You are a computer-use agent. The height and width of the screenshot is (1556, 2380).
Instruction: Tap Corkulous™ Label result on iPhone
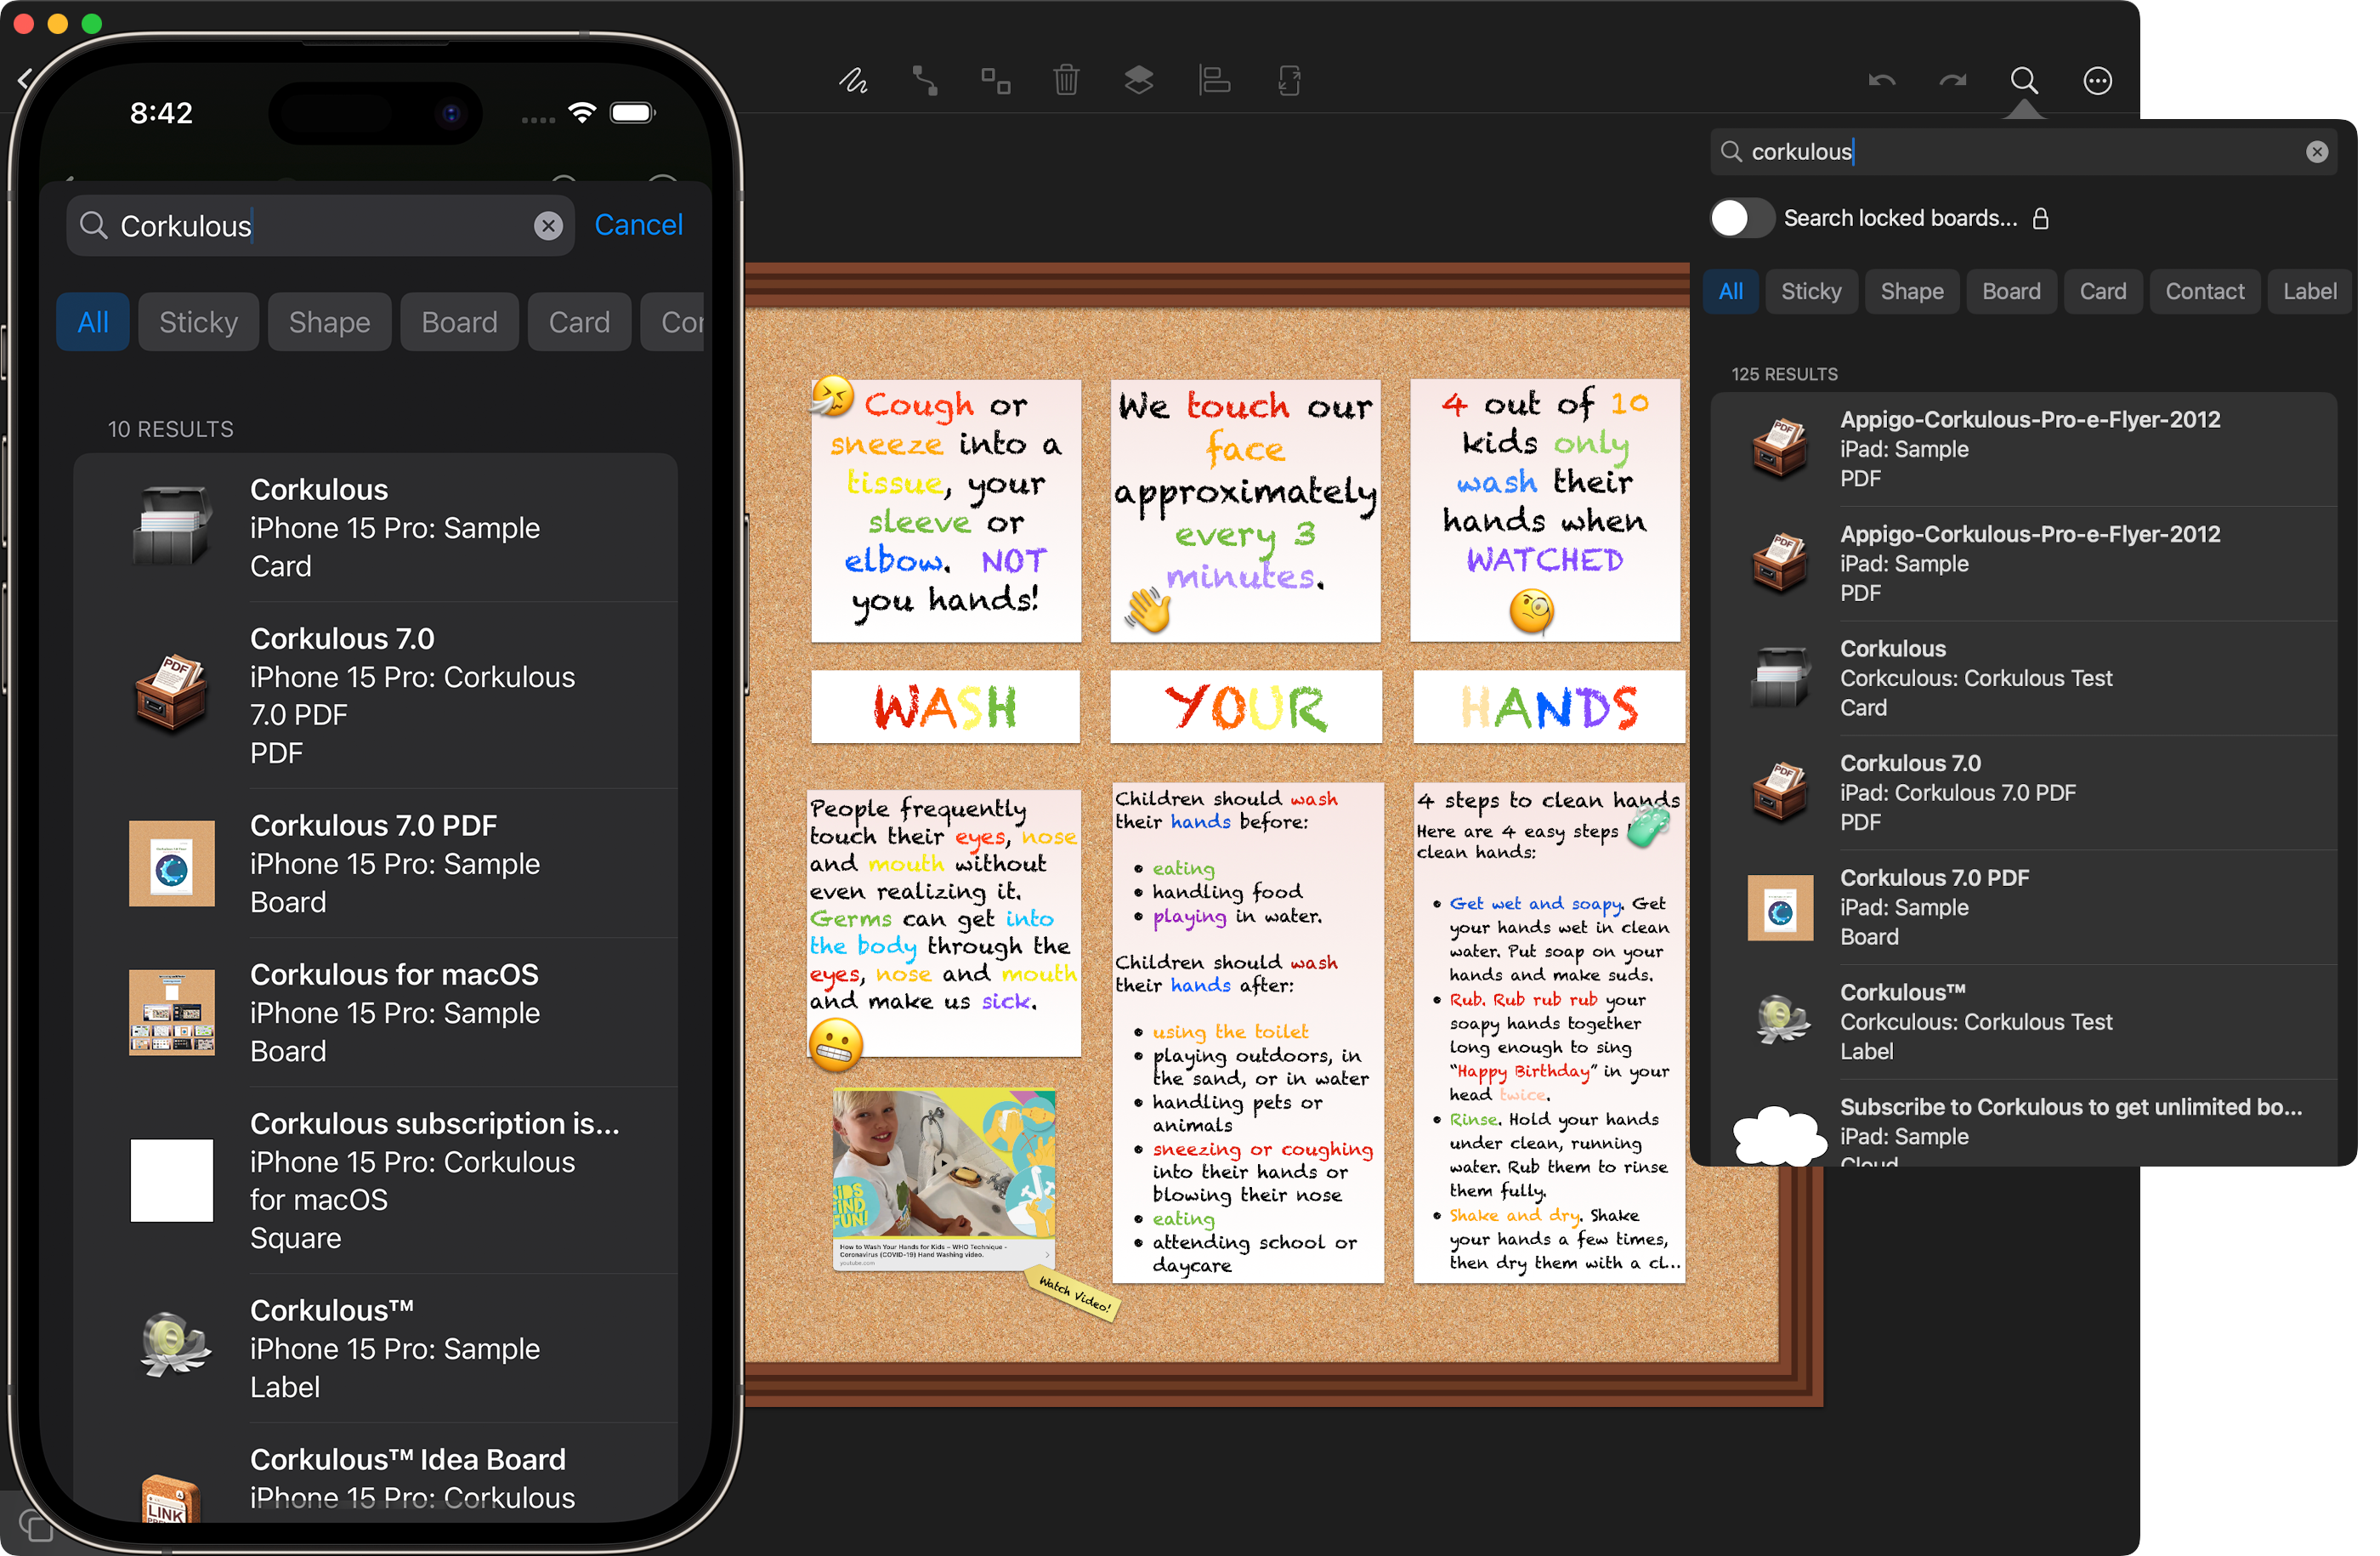(375, 1349)
